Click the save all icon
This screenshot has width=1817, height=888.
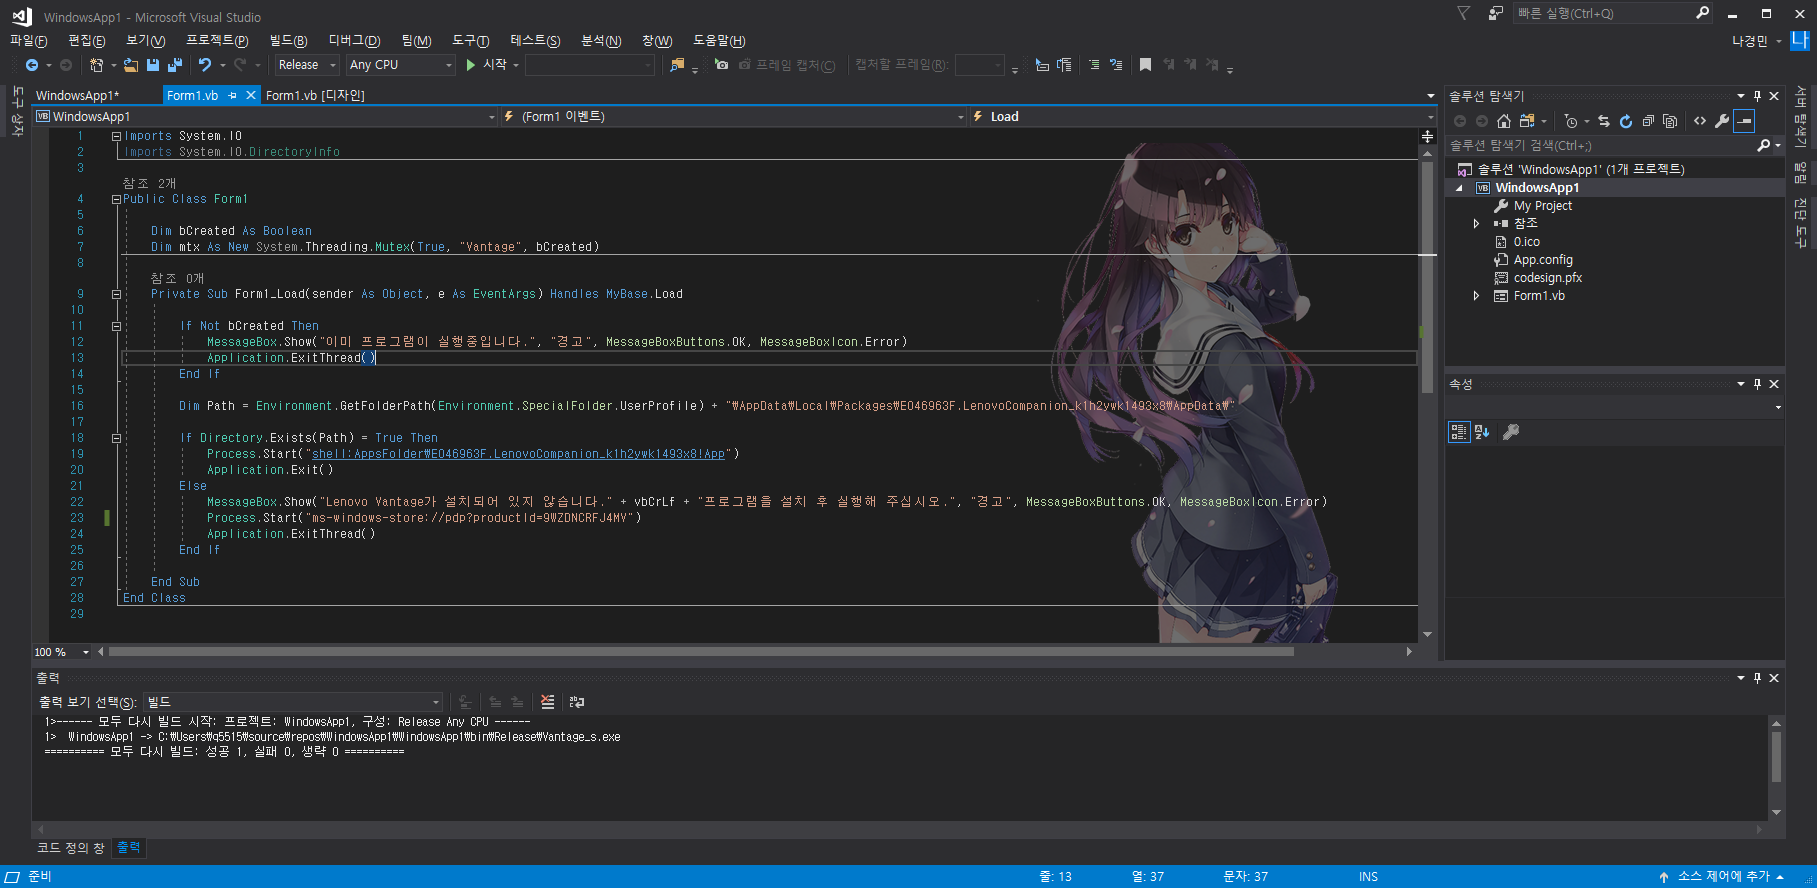pos(175,65)
